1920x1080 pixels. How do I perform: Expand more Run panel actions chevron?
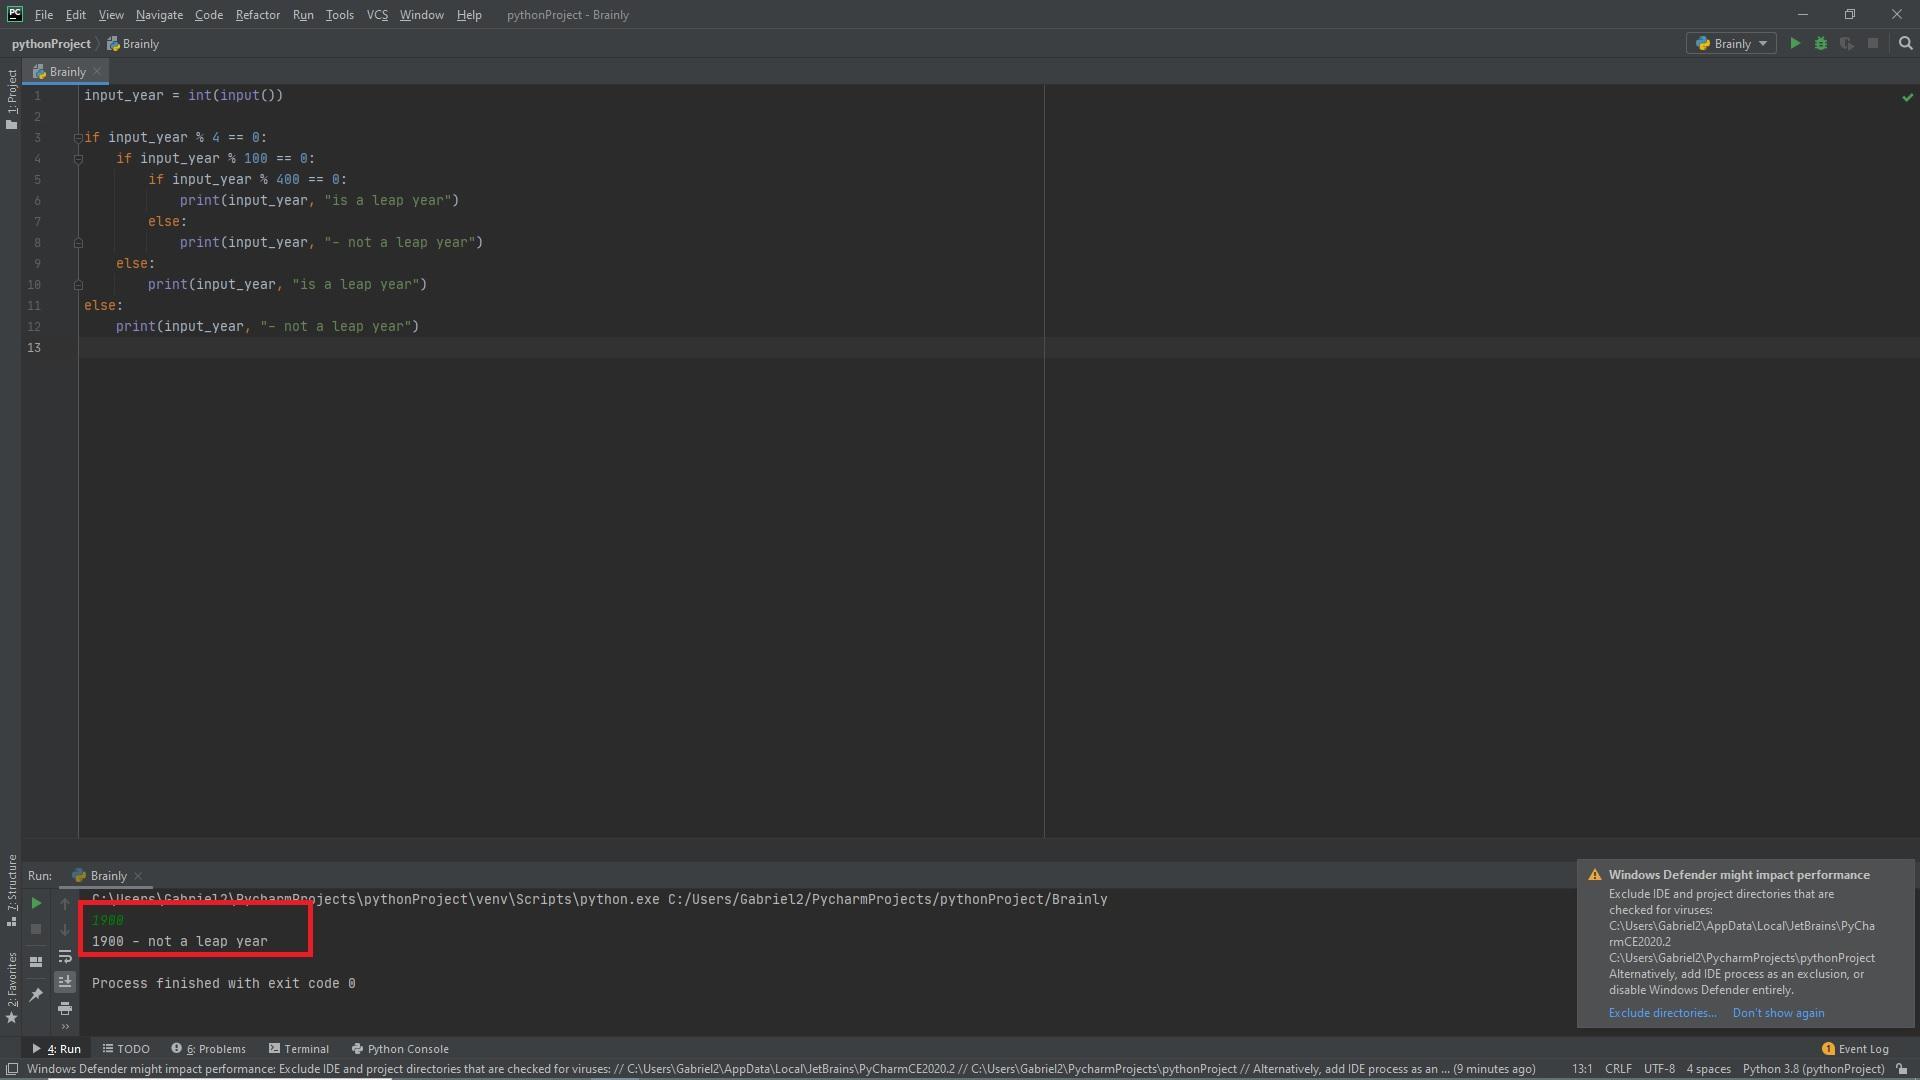click(65, 1027)
